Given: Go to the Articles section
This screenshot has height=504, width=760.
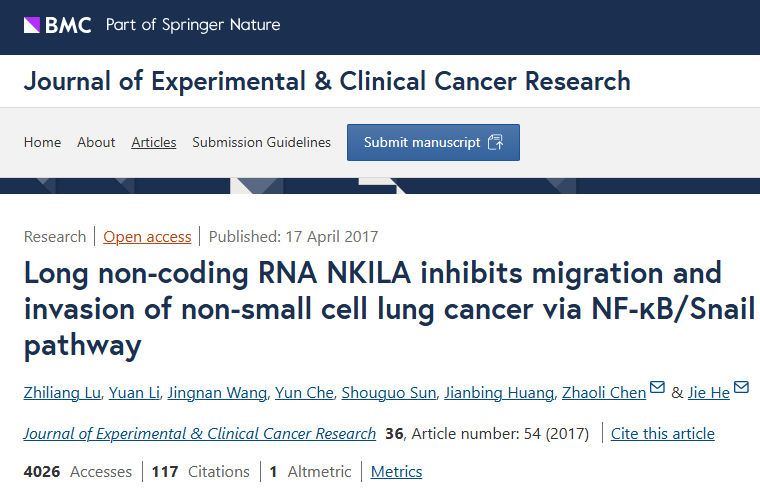Looking at the screenshot, I should click(154, 142).
